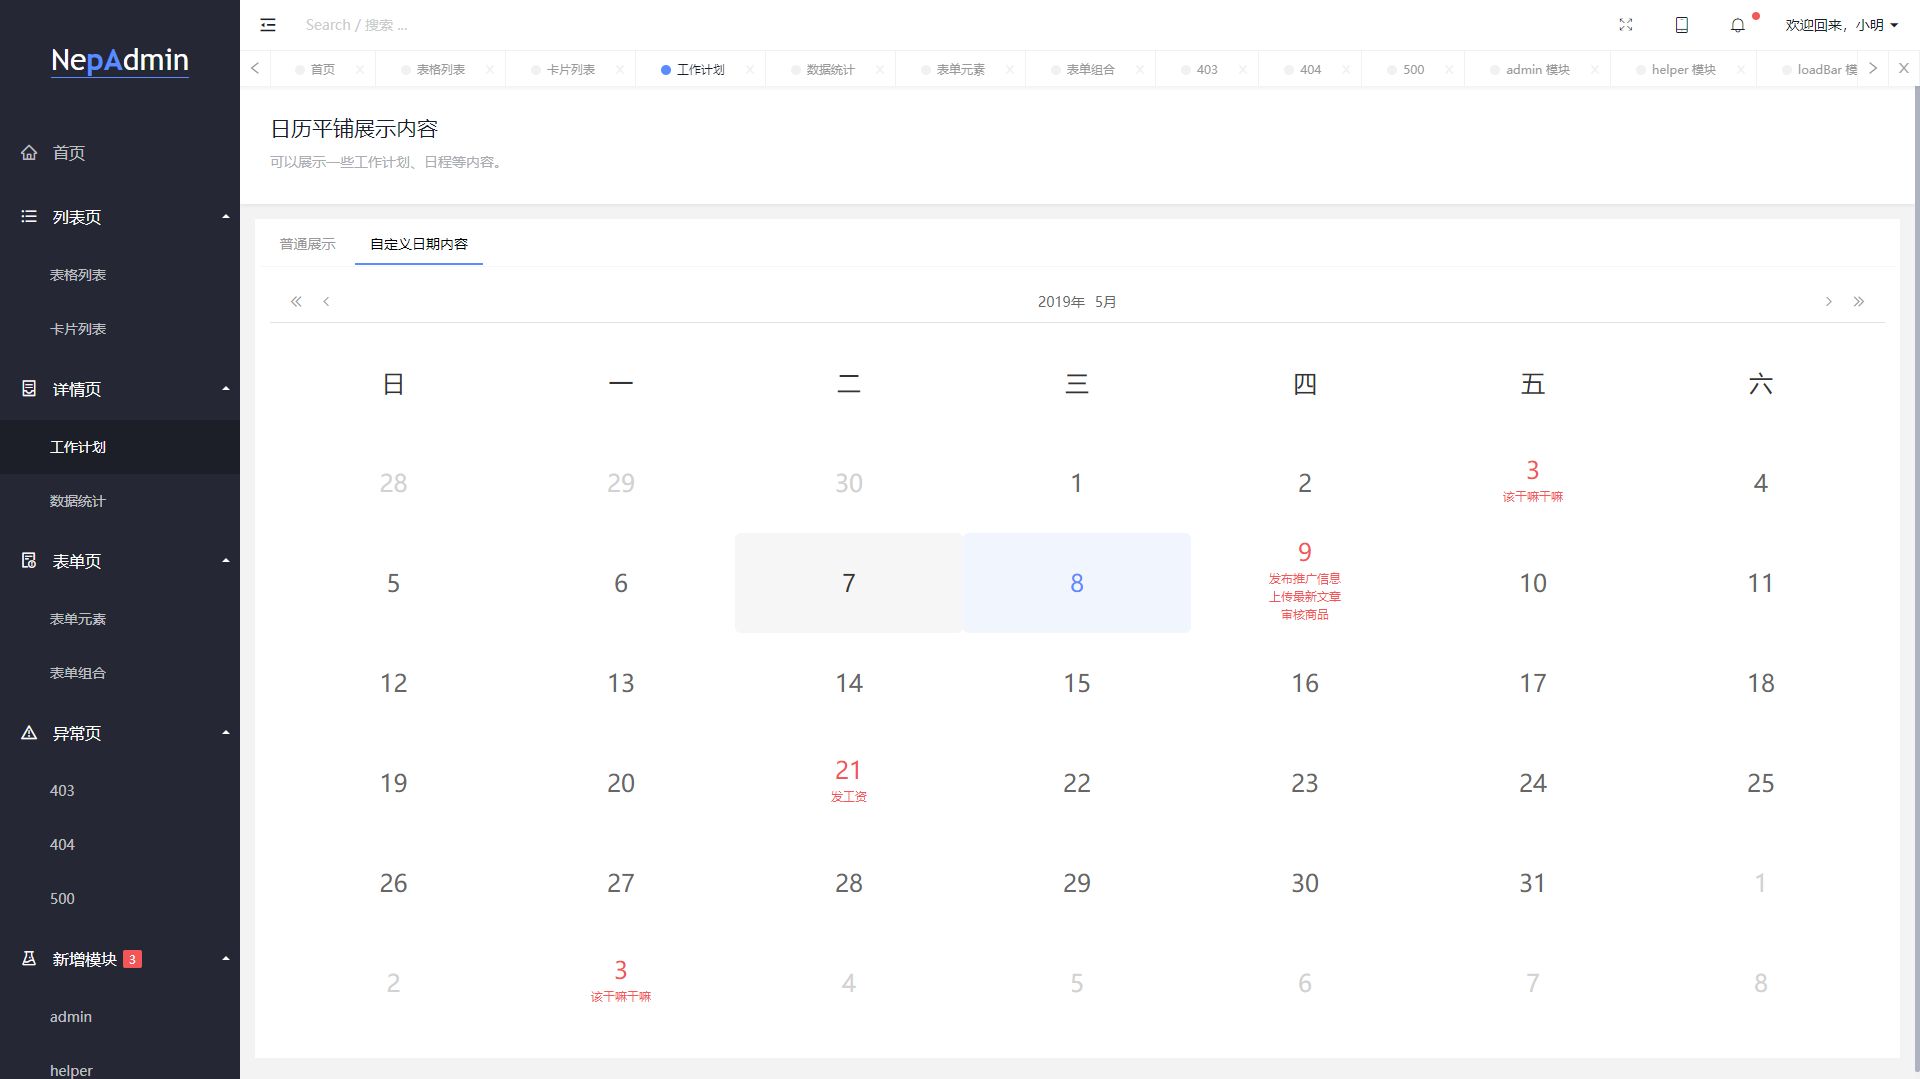Image resolution: width=1920 pixels, height=1079 pixels.
Task: Select May 7 in the calendar
Action: click(849, 583)
